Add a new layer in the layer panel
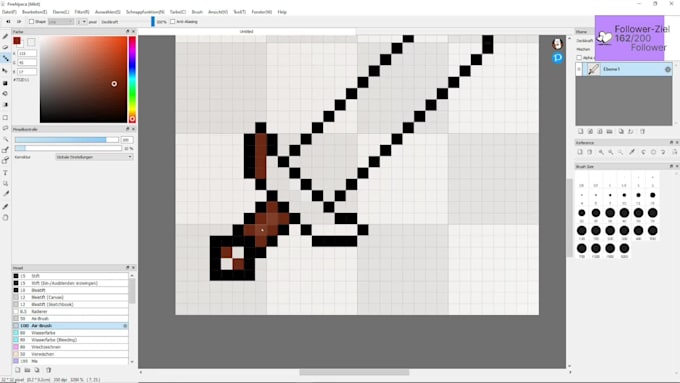The height and width of the screenshot is (383, 680). click(581, 131)
